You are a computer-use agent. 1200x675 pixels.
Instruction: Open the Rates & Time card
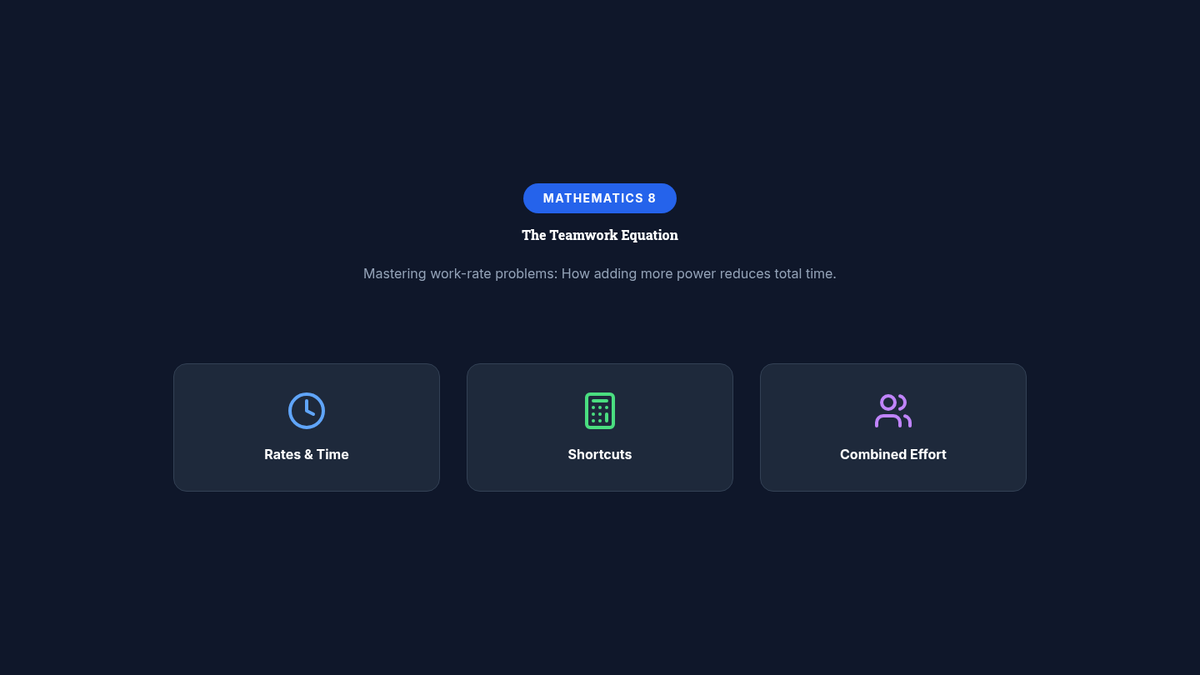click(306, 428)
